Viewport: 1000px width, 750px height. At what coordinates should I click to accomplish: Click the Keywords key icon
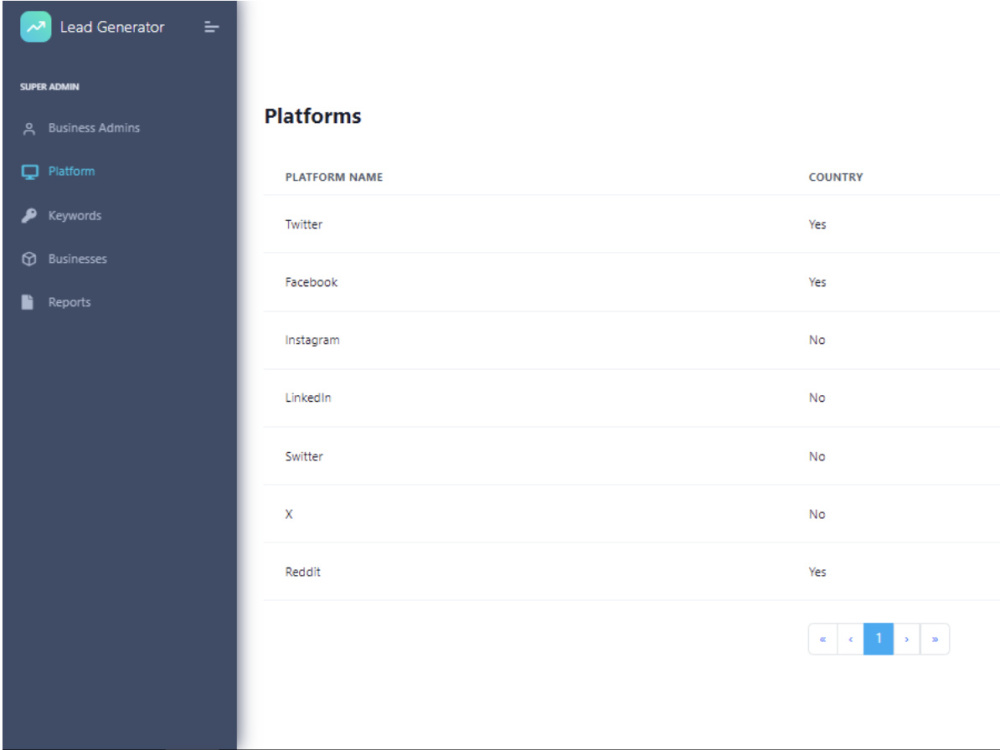coord(29,216)
